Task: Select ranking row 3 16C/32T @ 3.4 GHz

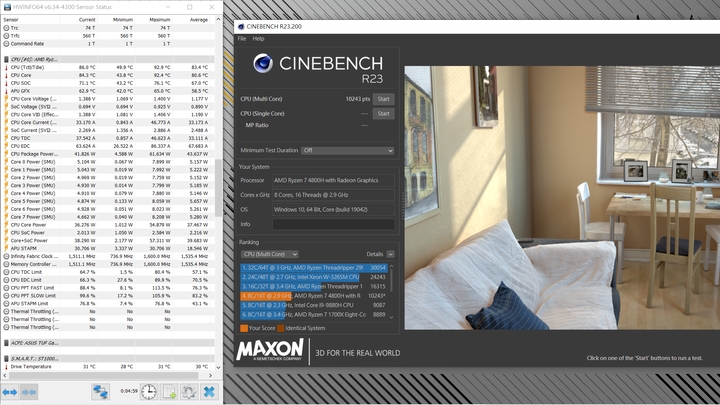Action: 314,286
